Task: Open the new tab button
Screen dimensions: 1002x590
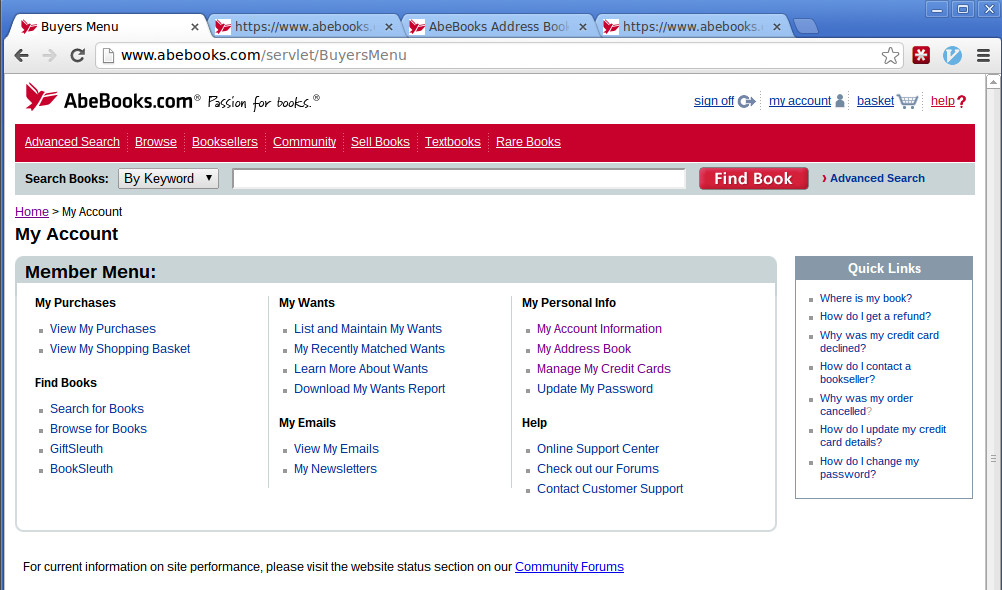Action: coord(805,27)
